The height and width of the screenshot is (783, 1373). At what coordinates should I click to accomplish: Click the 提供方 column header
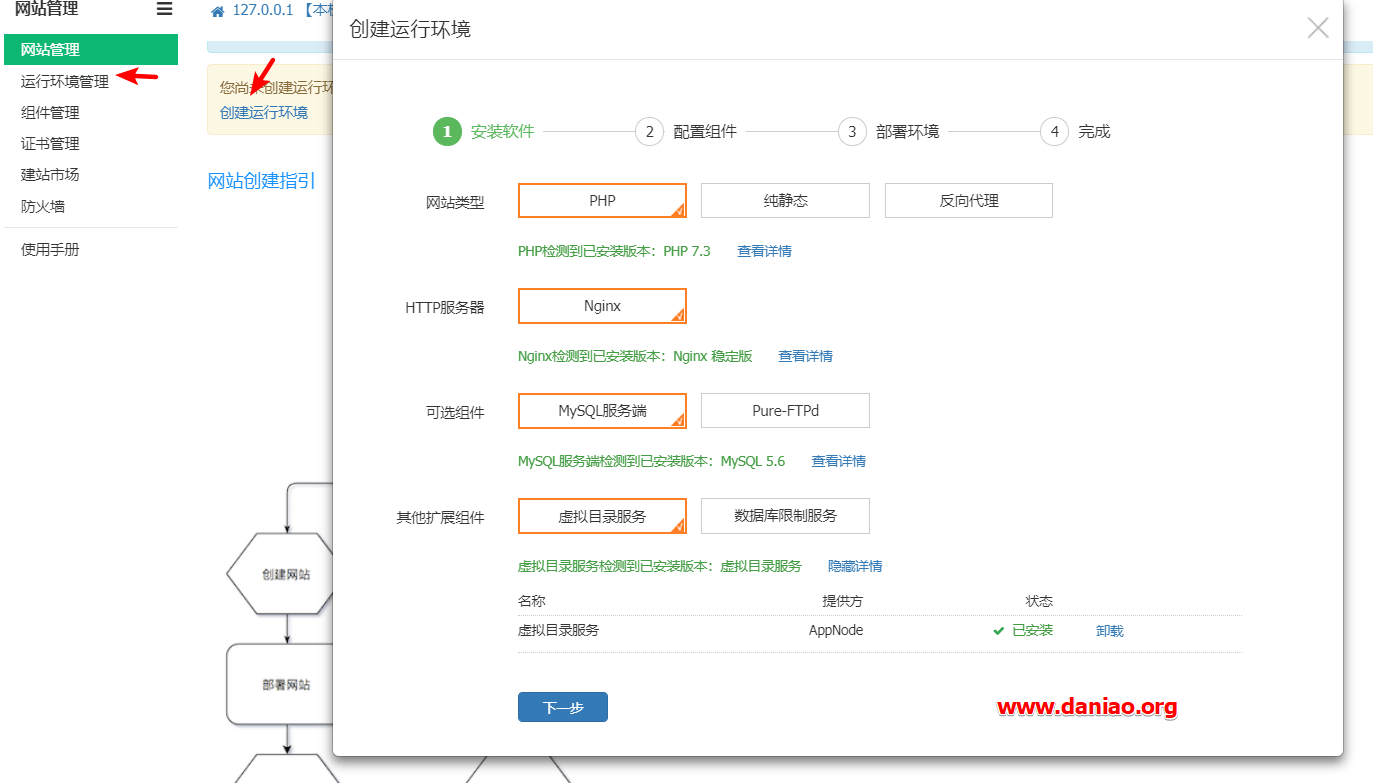click(842, 601)
